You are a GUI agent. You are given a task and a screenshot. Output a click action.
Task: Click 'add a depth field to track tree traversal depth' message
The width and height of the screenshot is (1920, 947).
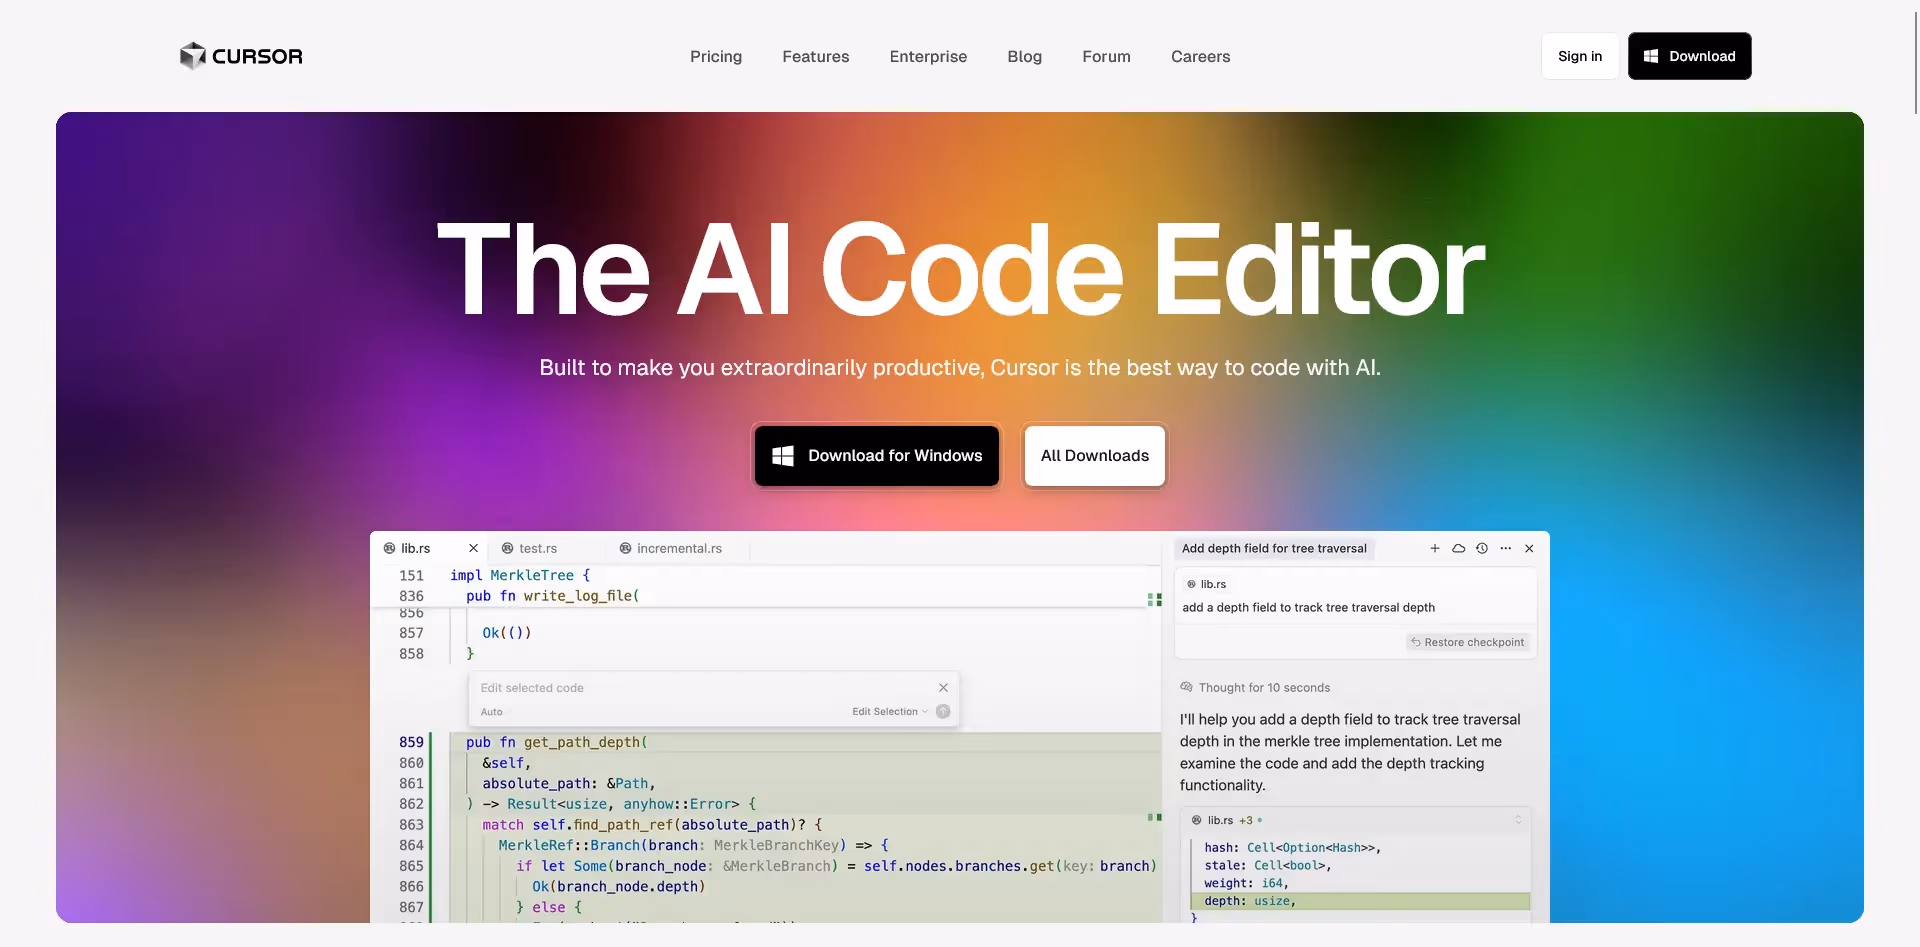point(1308,608)
